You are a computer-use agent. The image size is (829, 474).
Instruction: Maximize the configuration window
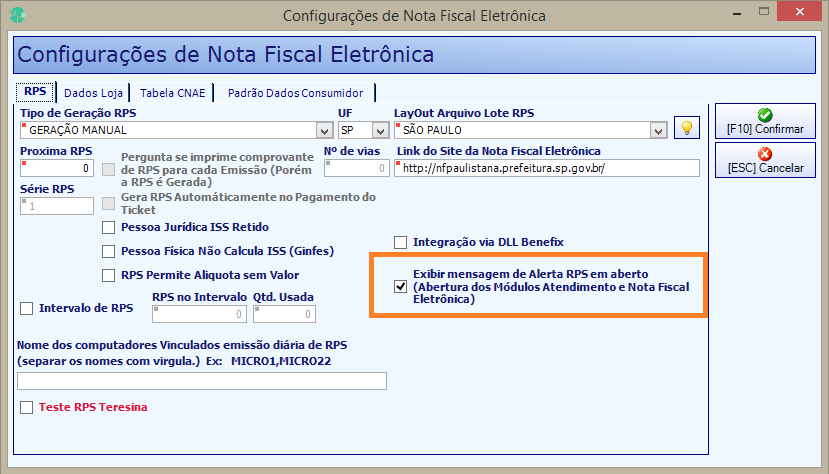(x=763, y=12)
